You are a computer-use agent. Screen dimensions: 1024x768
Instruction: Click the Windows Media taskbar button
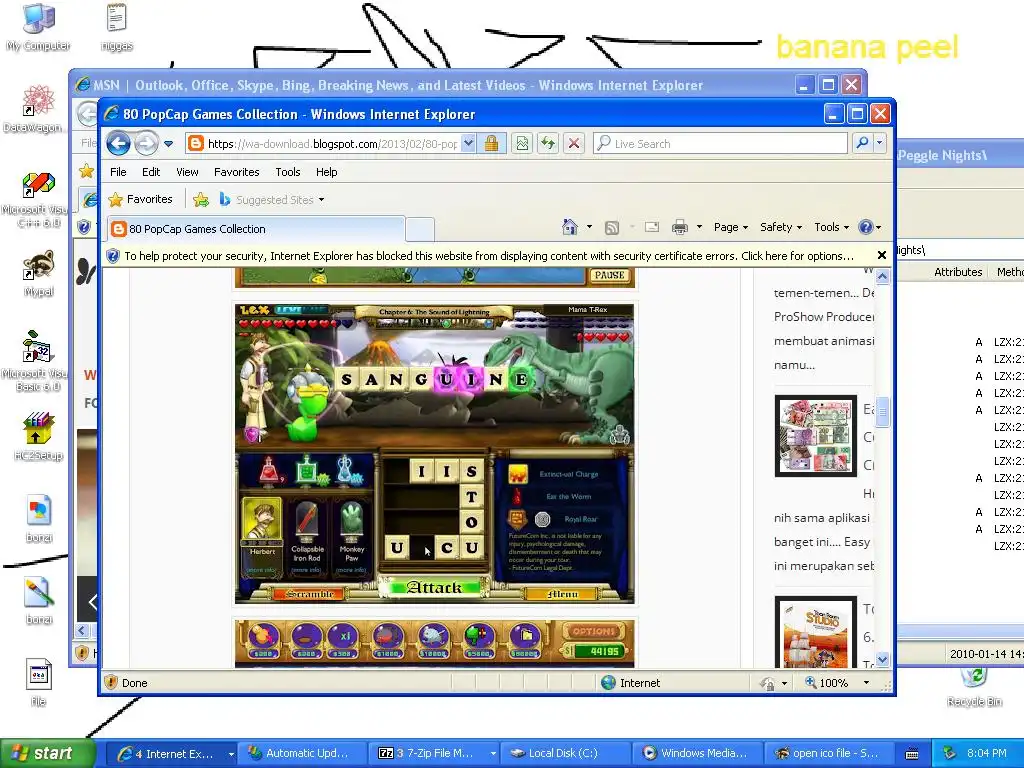coord(697,754)
